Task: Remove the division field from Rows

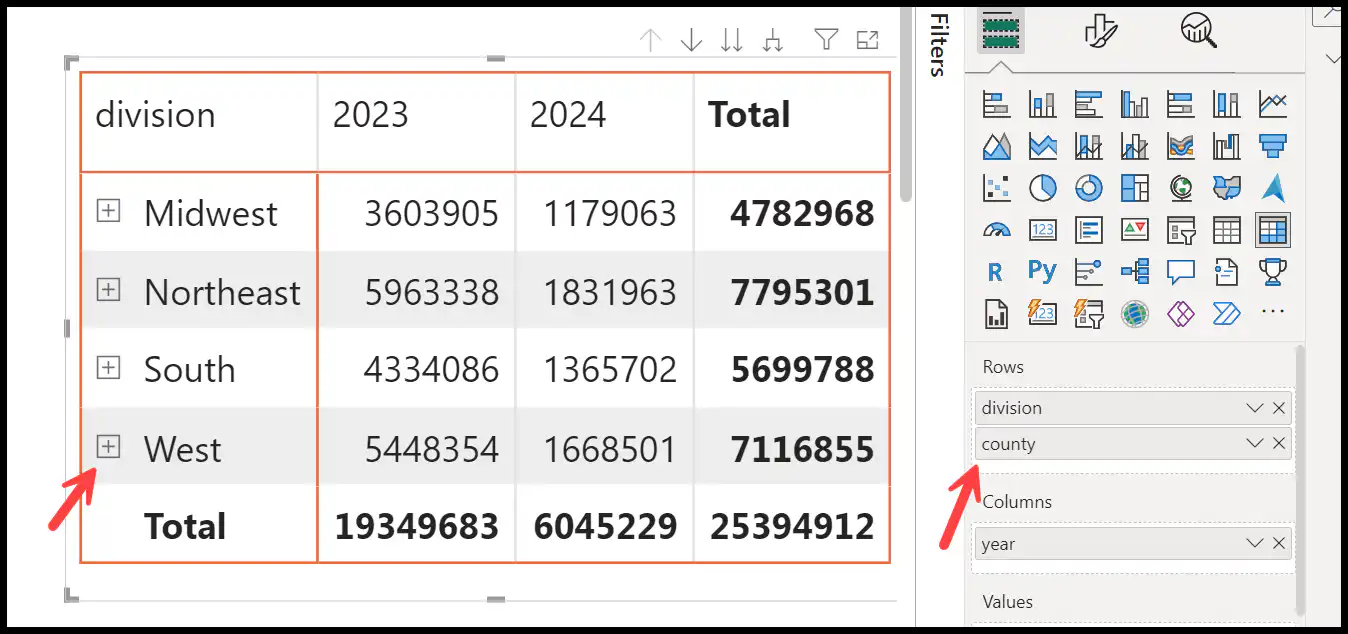Action: tap(1279, 408)
